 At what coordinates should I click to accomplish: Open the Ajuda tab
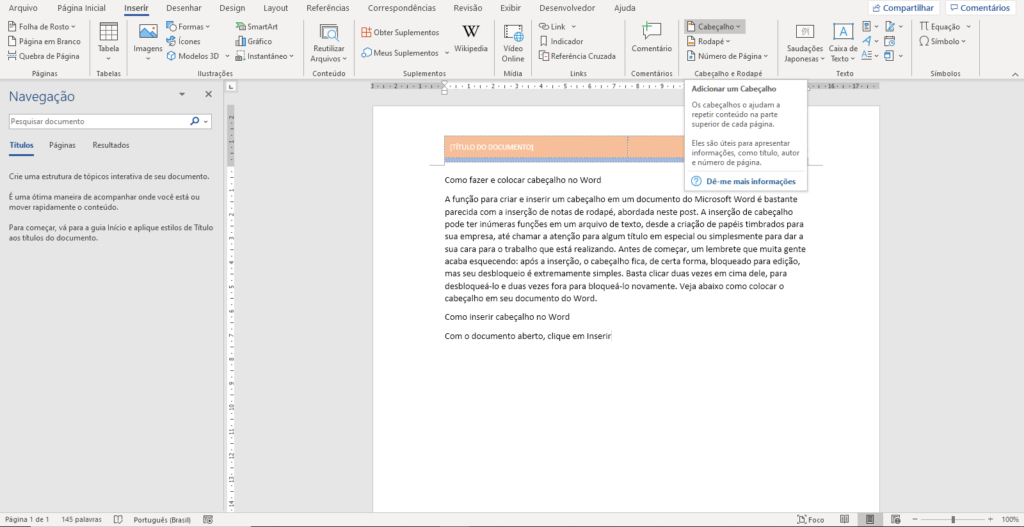point(624,8)
